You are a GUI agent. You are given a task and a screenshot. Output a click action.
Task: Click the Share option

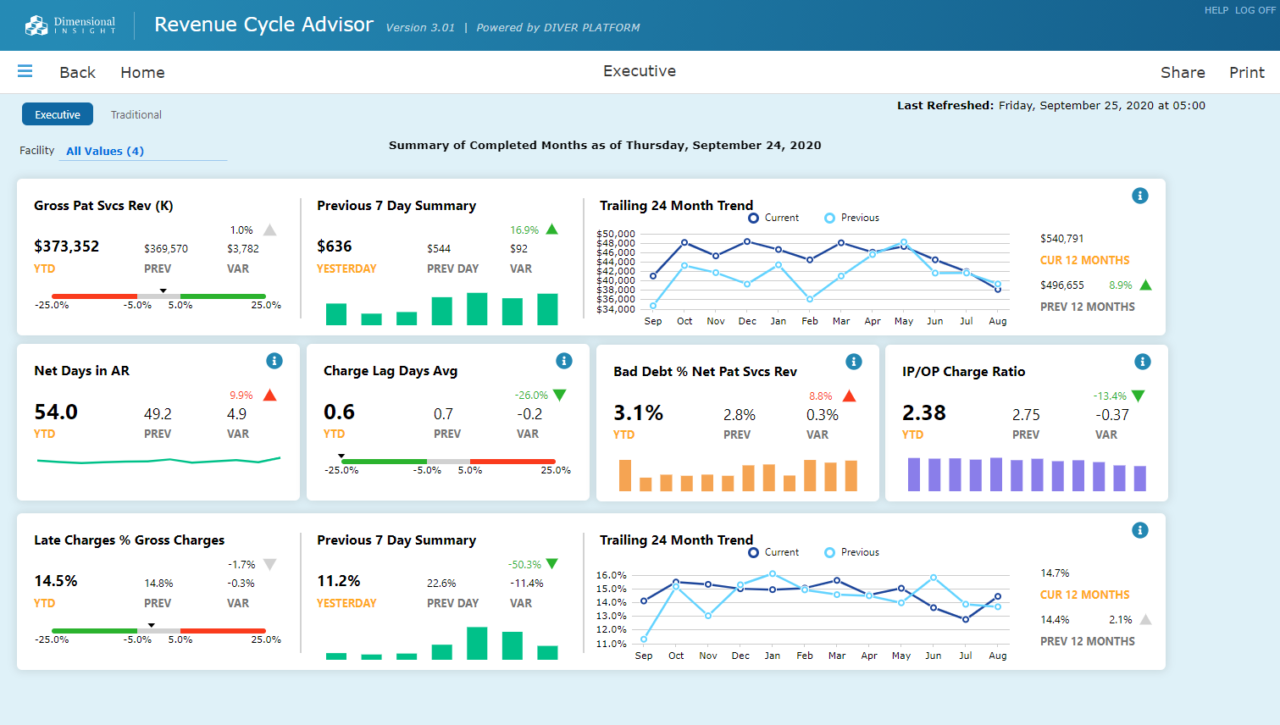point(1183,72)
